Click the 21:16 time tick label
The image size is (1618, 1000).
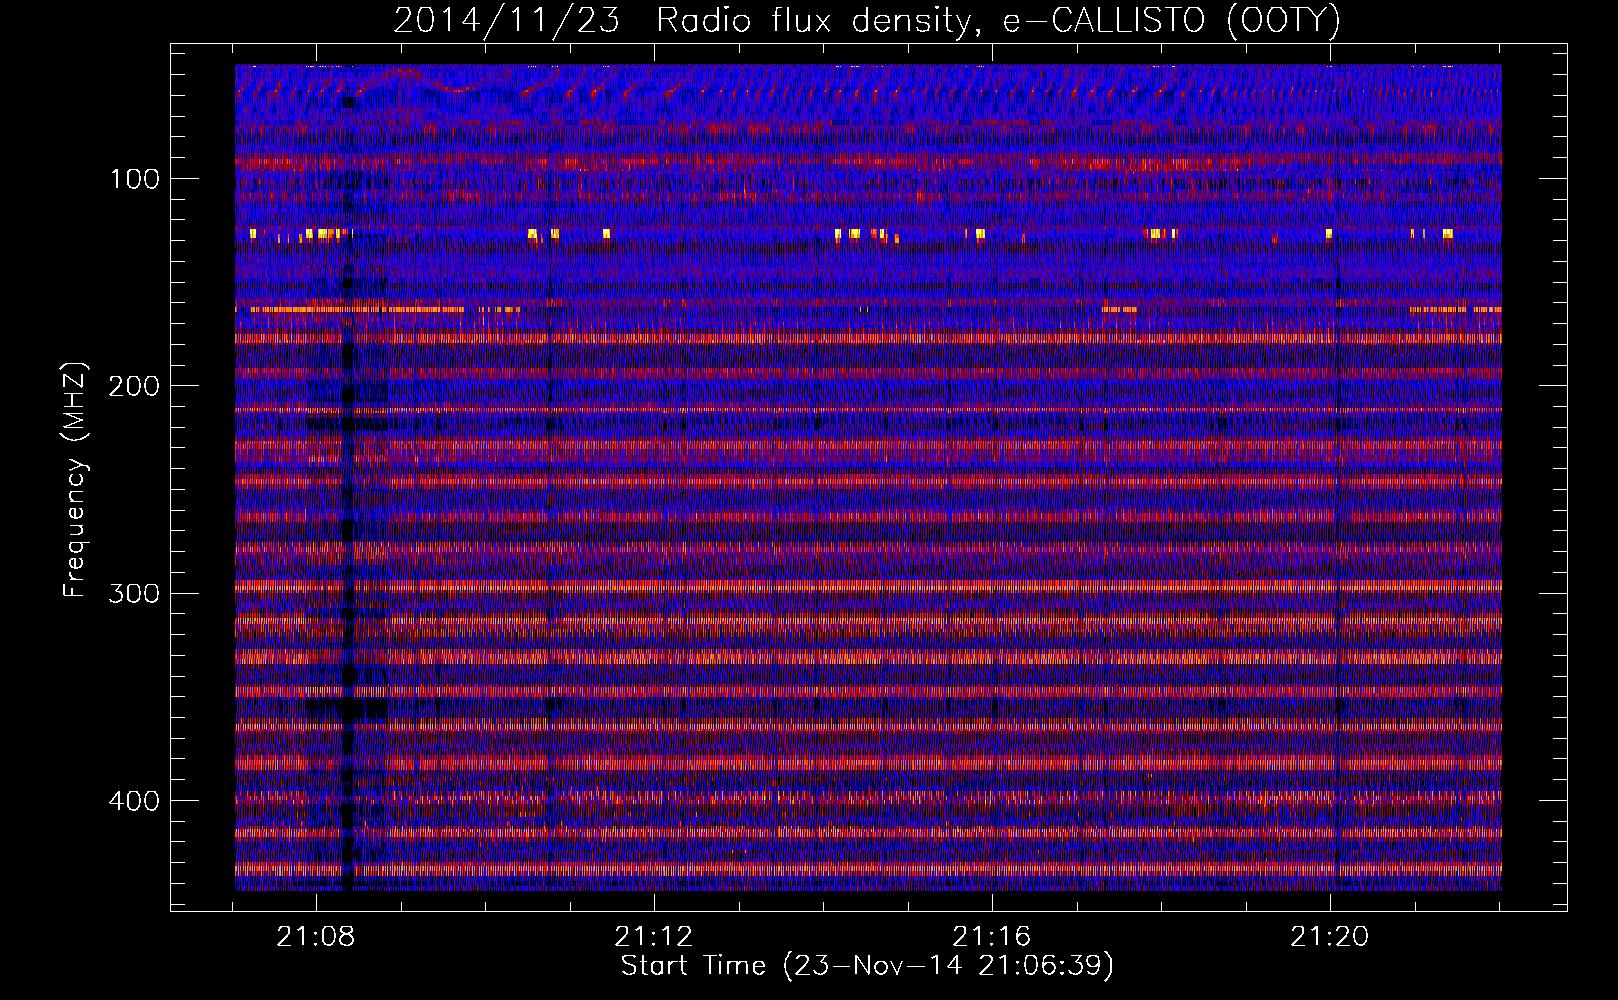tap(992, 937)
